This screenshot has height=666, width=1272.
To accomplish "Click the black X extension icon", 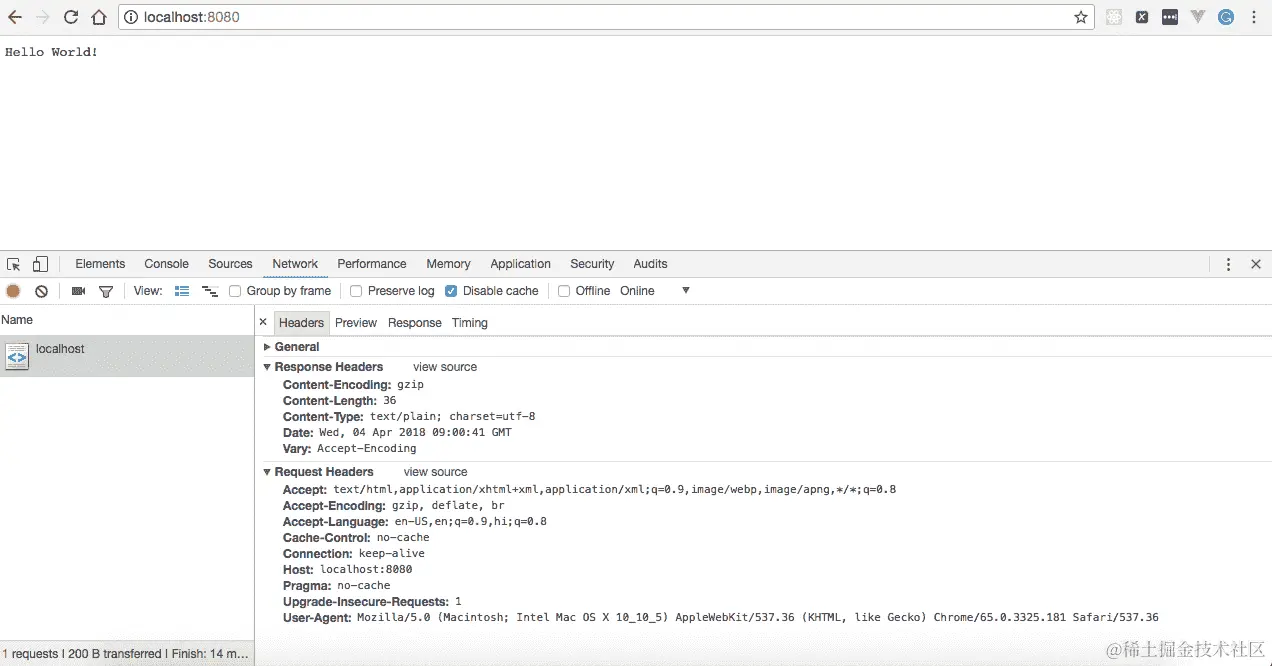I will coord(1142,17).
